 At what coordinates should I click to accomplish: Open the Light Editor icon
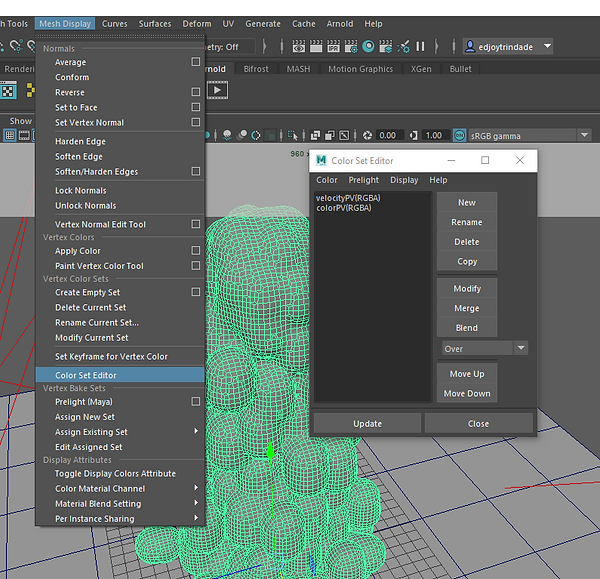(x=403, y=47)
